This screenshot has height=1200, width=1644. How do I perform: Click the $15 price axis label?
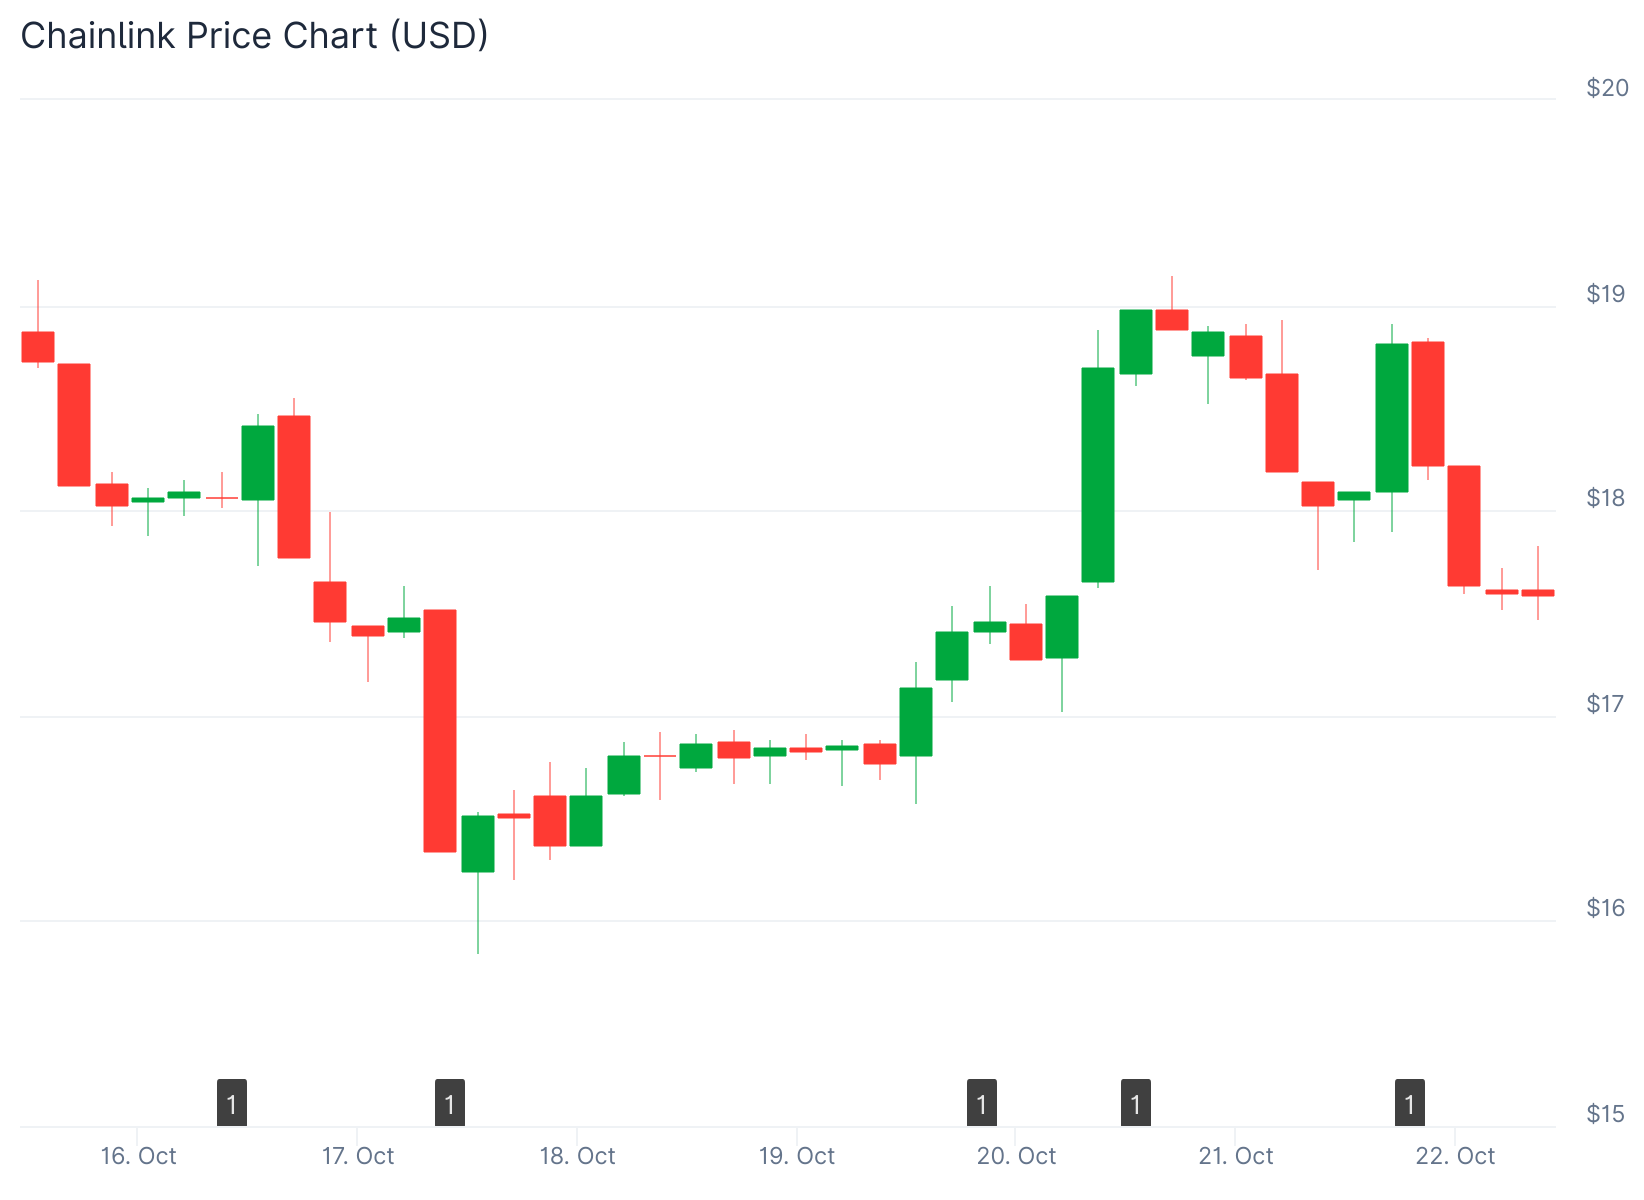tap(1607, 1114)
